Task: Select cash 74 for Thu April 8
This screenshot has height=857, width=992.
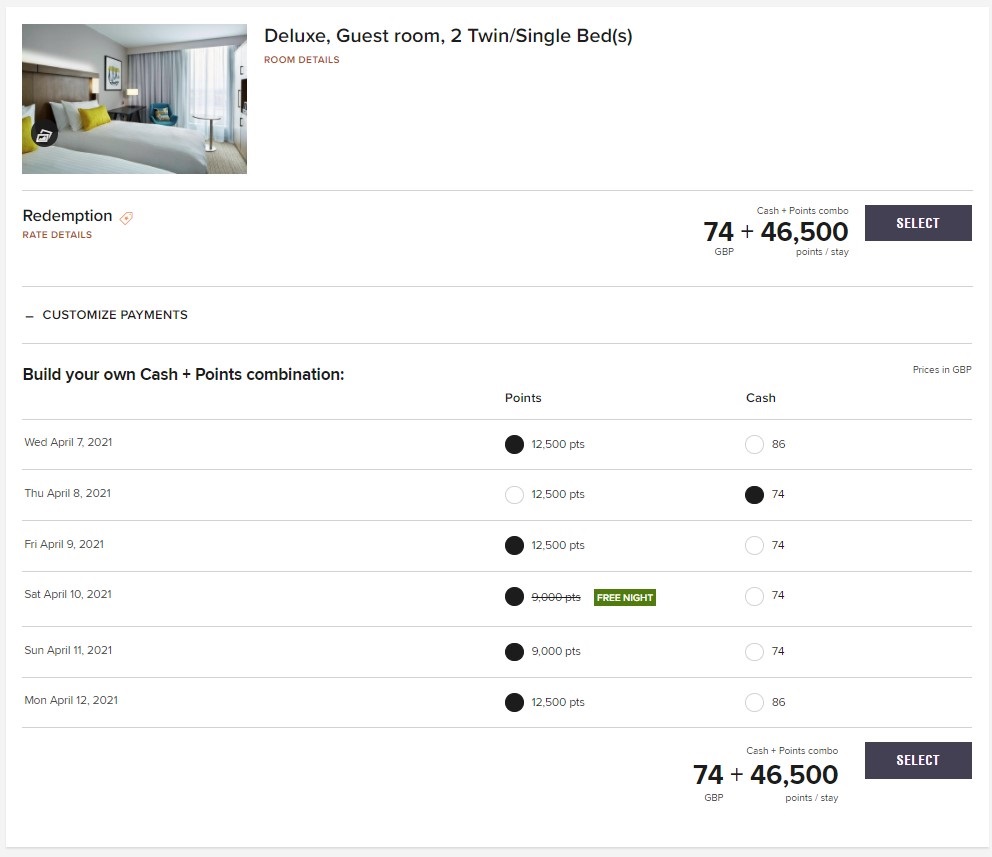Action: pyautogui.click(x=754, y=494)
